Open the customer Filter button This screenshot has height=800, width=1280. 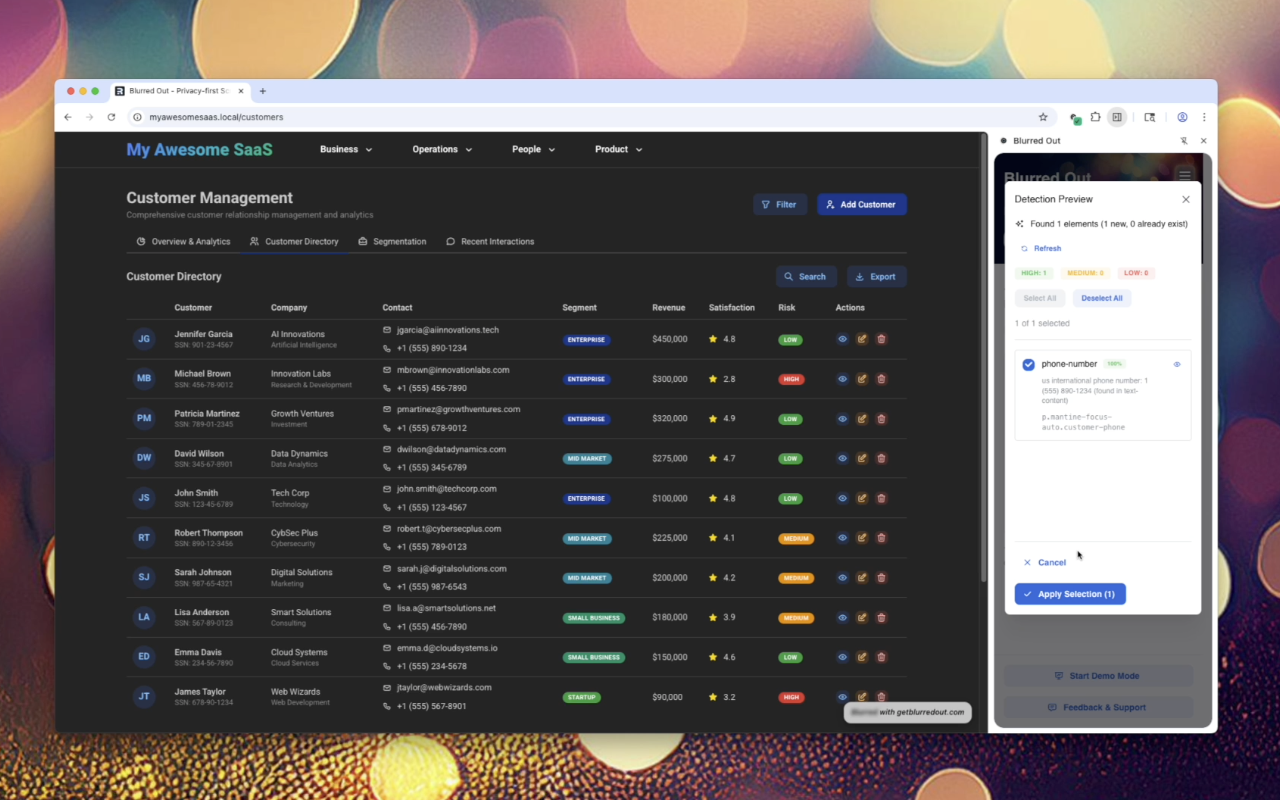point(780,204)
